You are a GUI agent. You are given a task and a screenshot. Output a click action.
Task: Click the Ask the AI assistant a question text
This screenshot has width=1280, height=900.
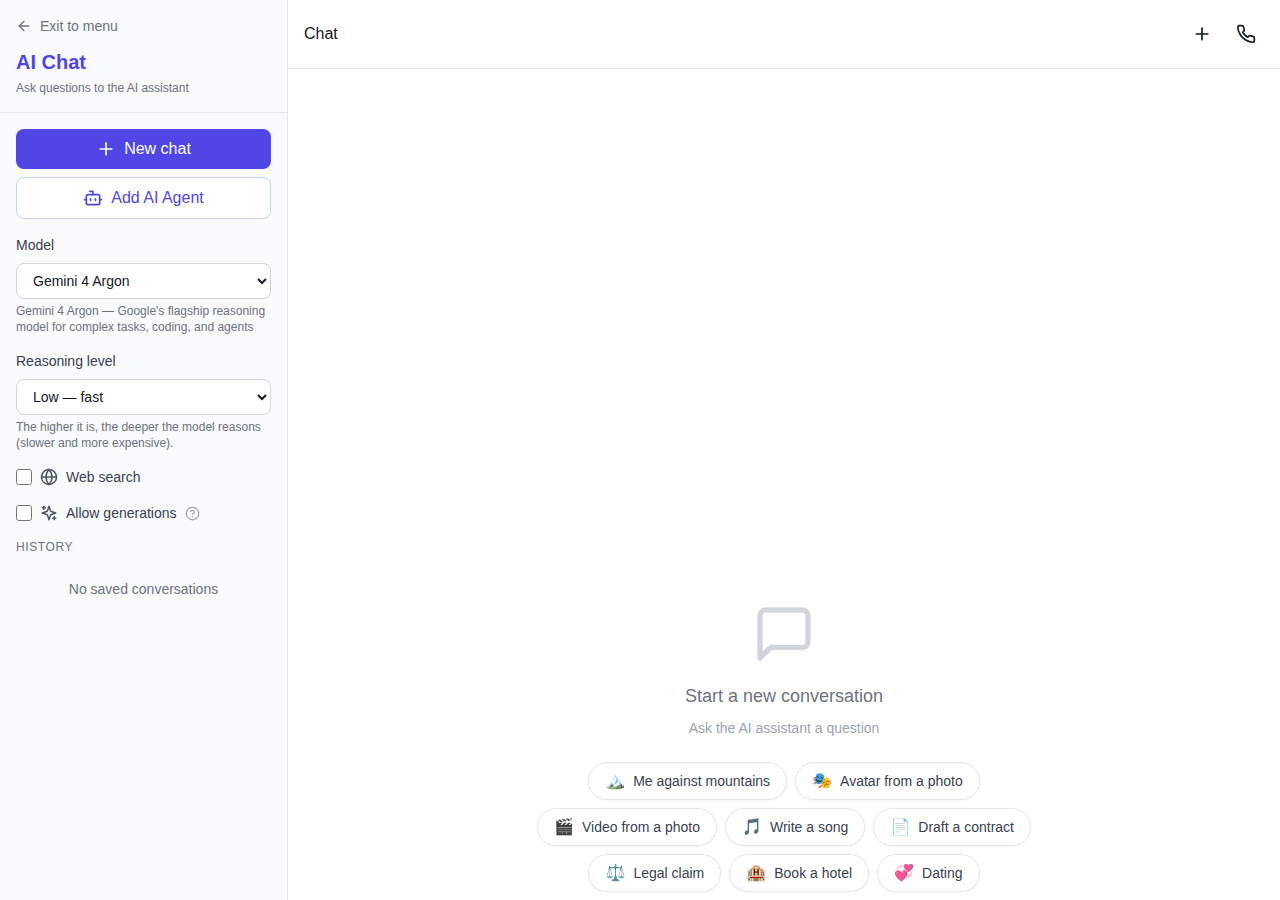(x=784, y=728)
